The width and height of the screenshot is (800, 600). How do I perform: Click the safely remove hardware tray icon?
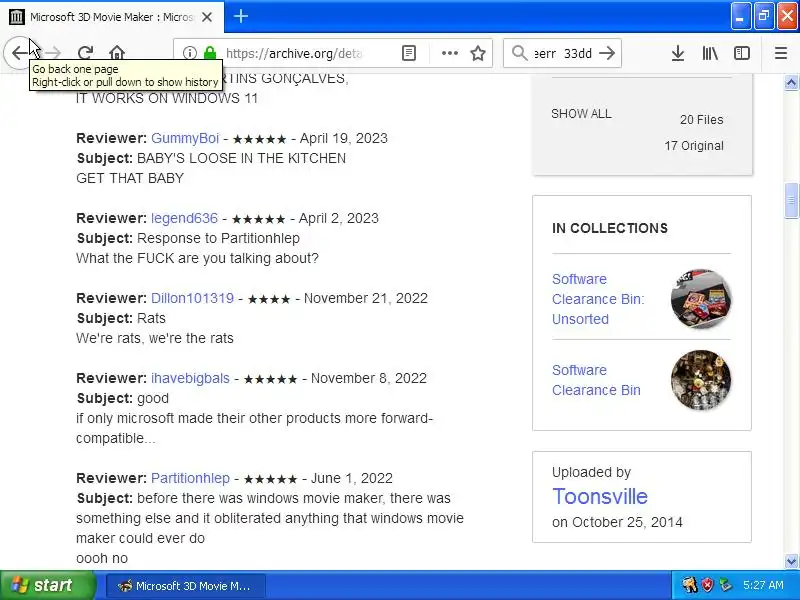tap(725, 585)
